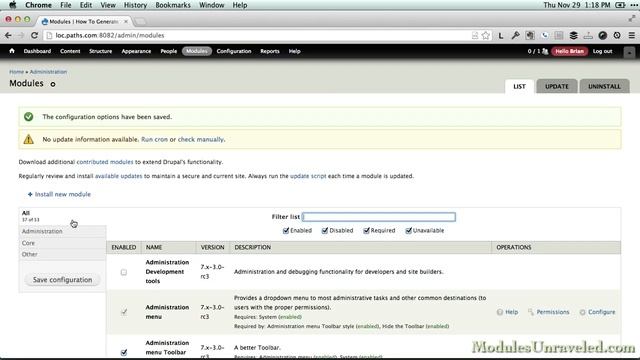Click the Configure link for Administration menu

tap(602, 312)
